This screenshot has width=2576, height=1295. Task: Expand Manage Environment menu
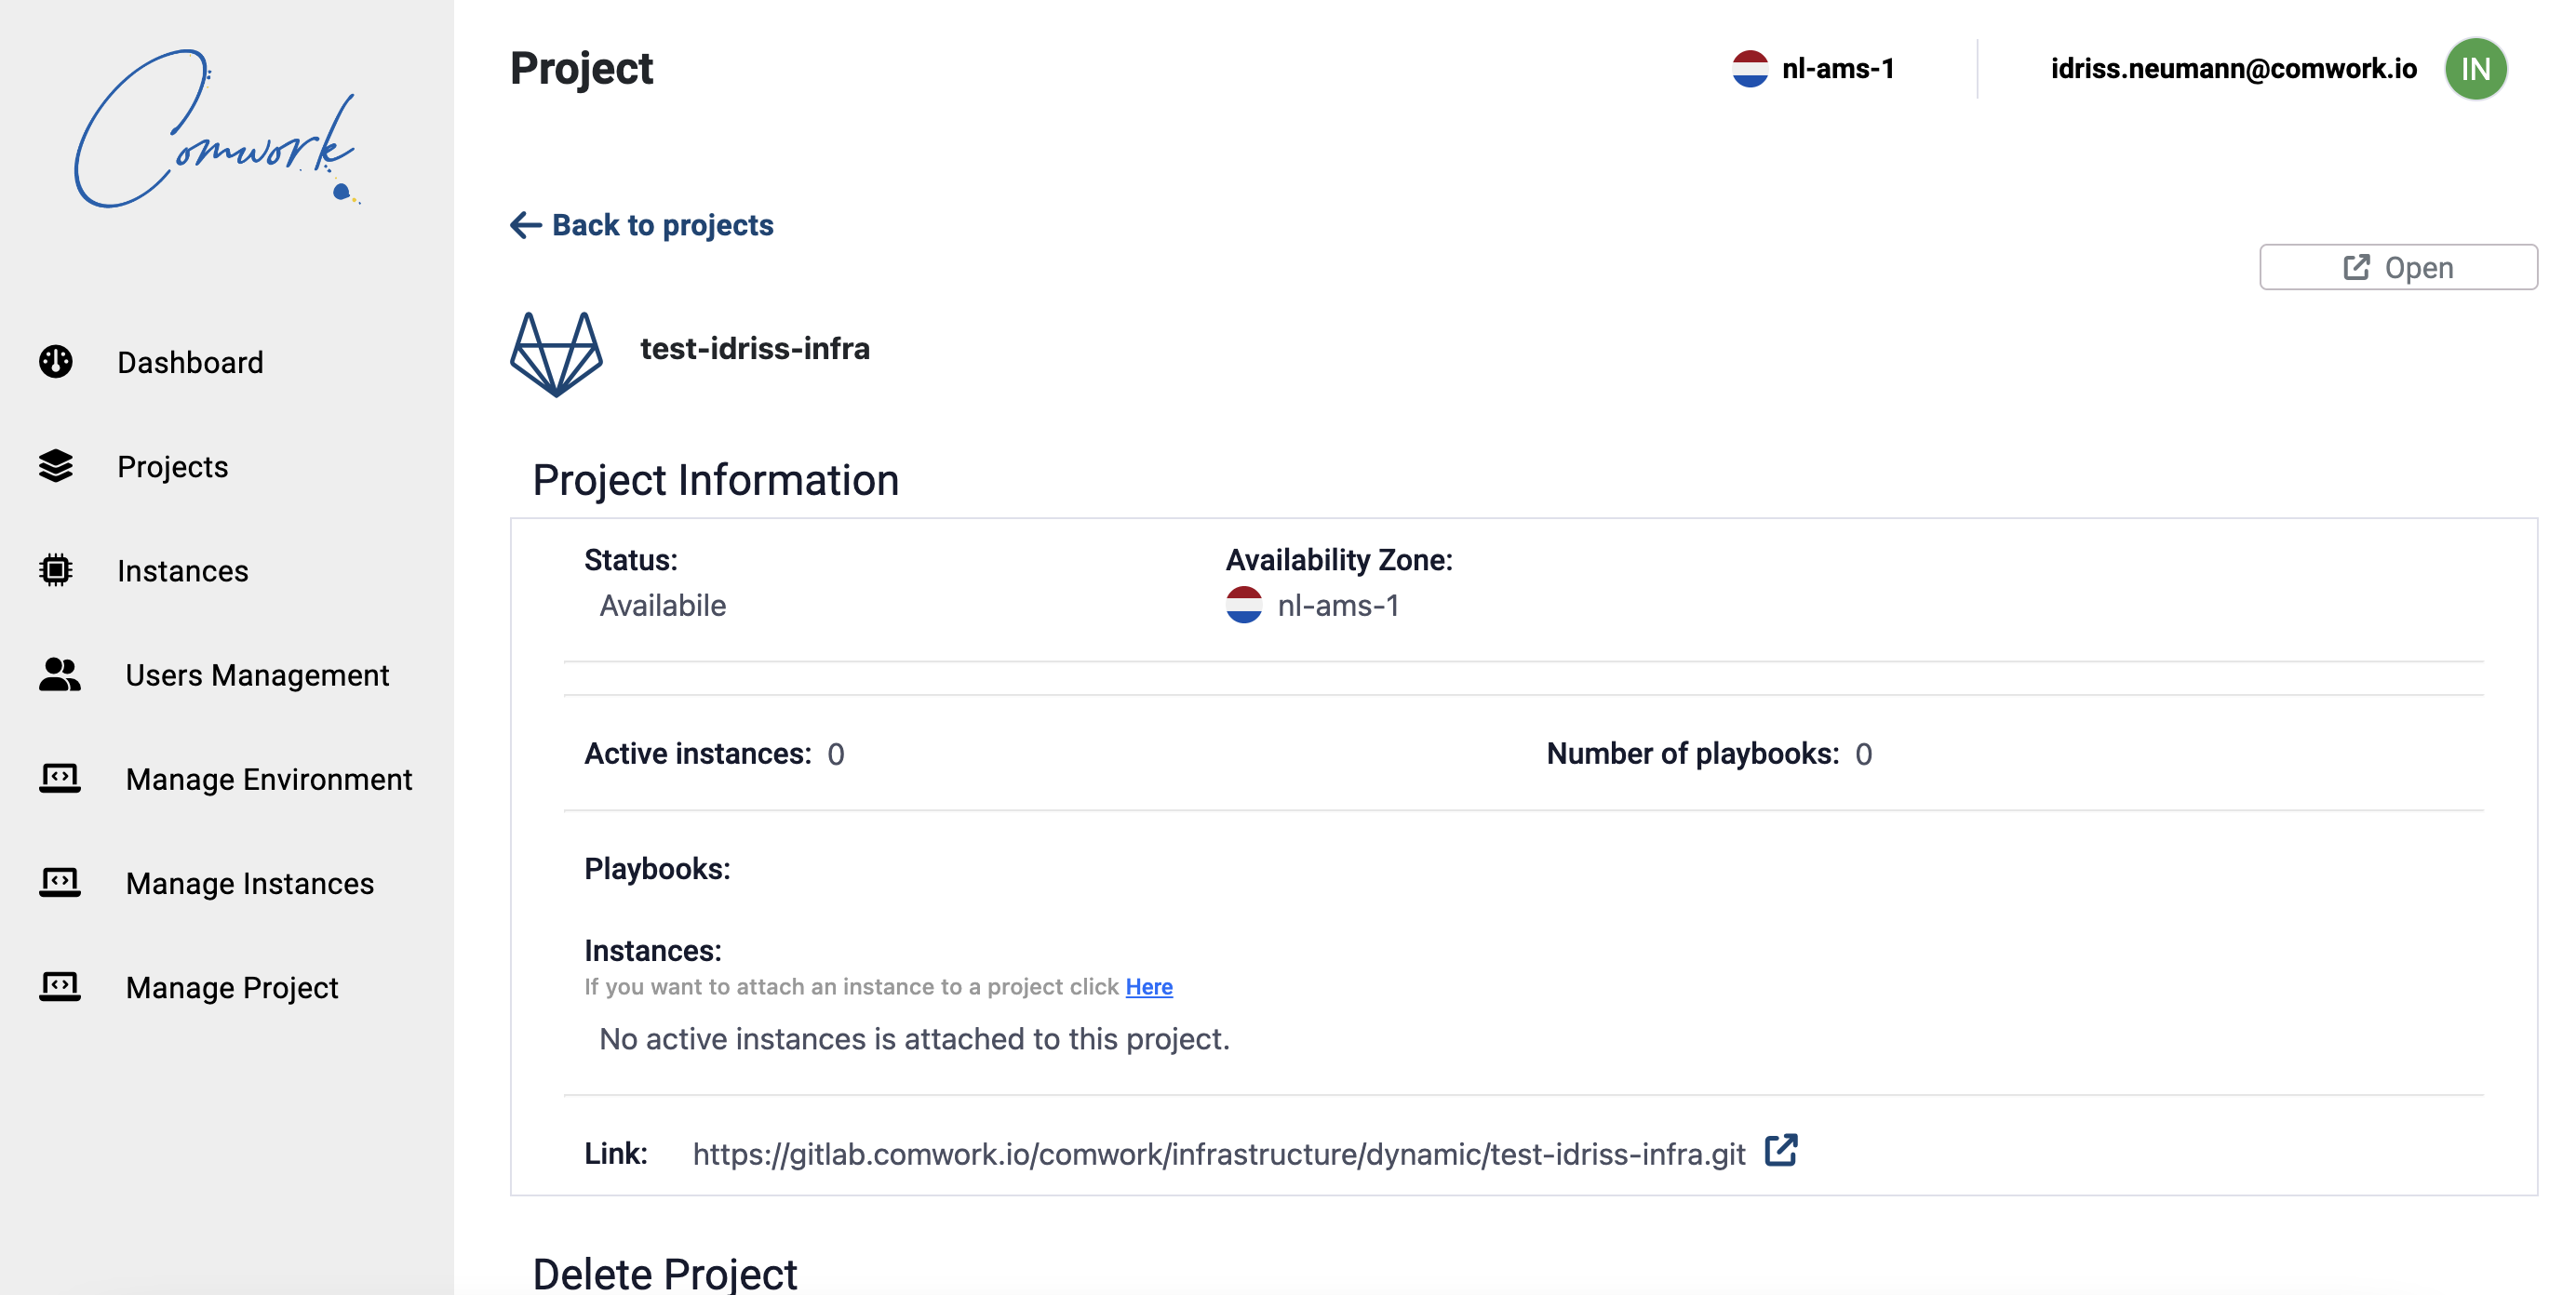tap(268, 779)
